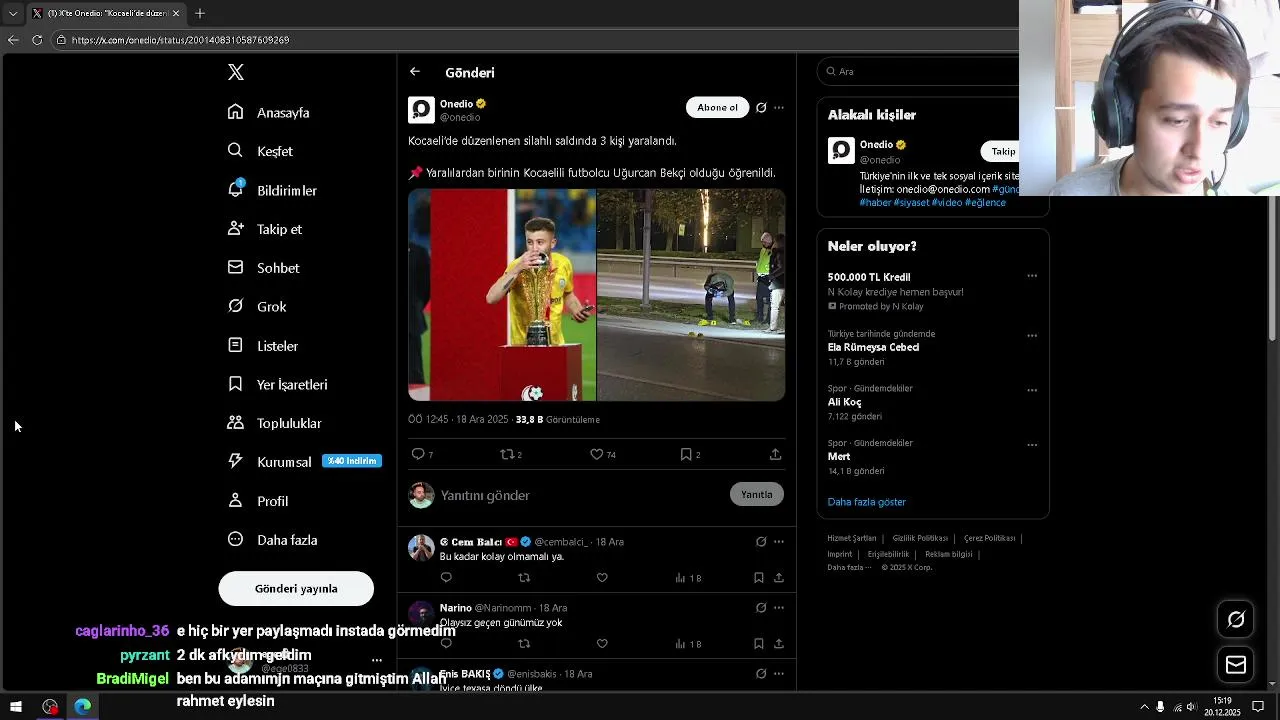
Task: Open the Windows Start menu
Action: pos(16,707)
